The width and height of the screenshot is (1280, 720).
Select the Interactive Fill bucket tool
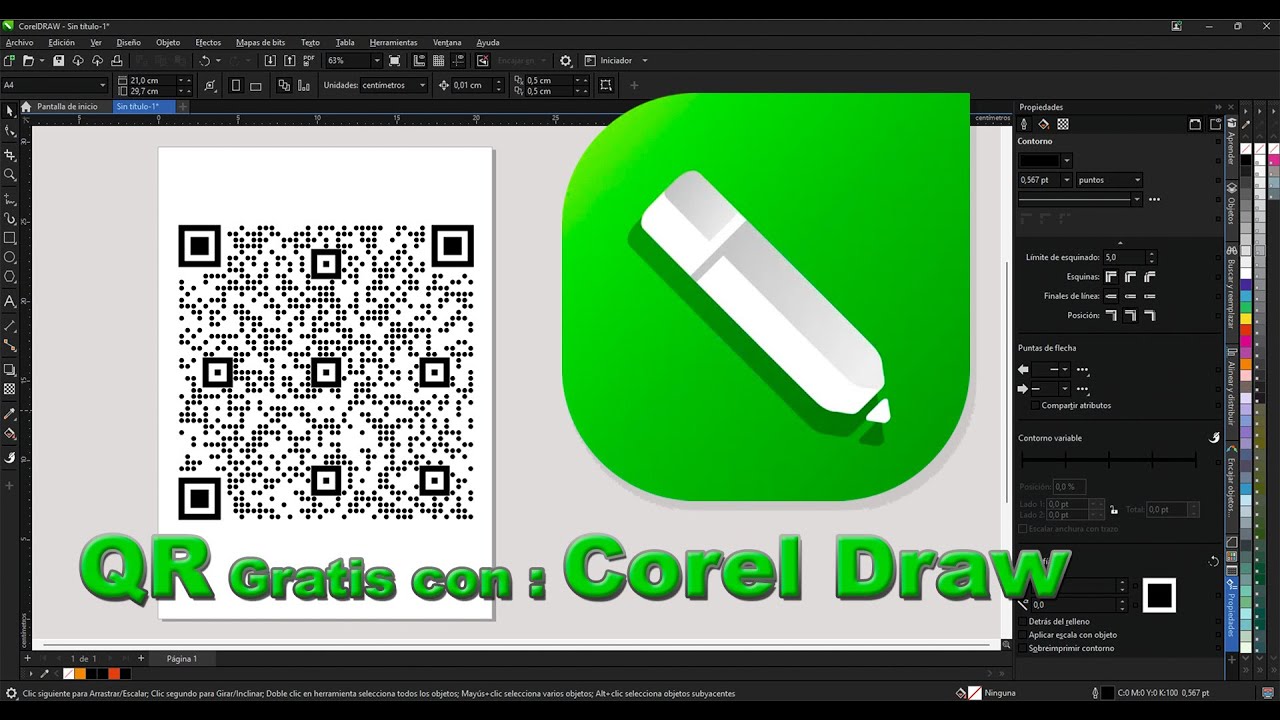click(10, 434)
